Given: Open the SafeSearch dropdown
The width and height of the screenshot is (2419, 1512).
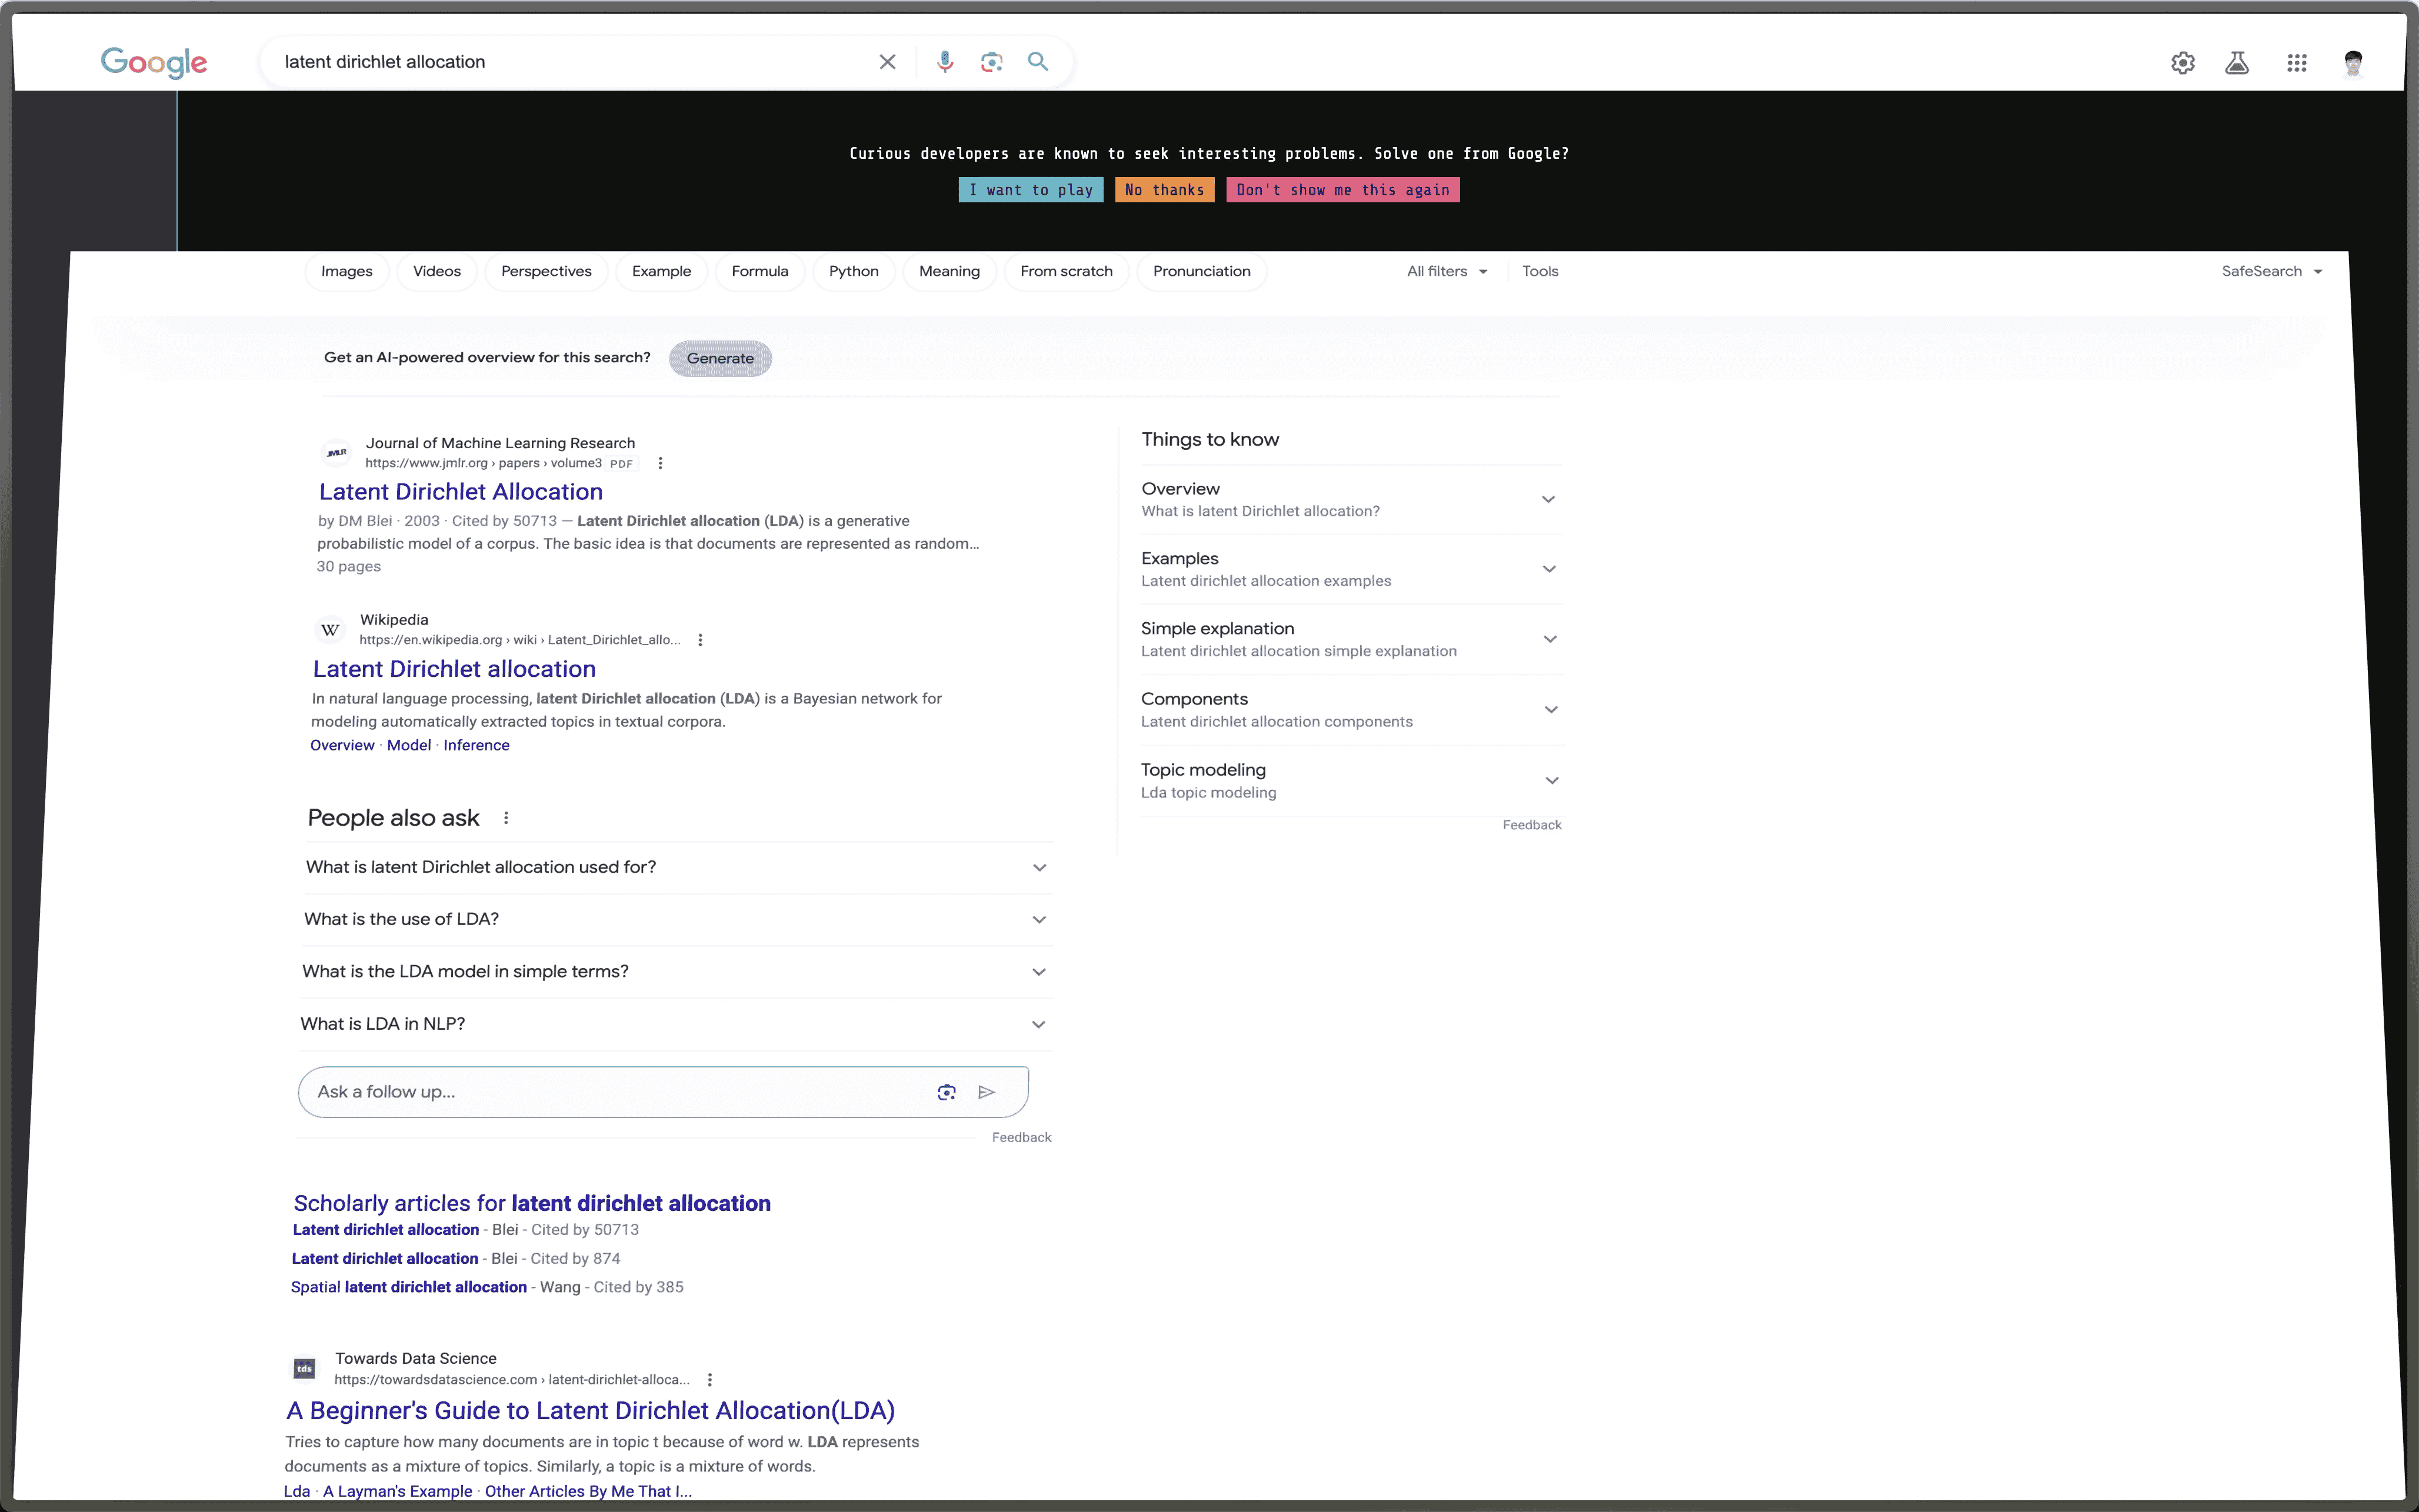Looking at the screenshot, I should click(x=2270, y=271).
